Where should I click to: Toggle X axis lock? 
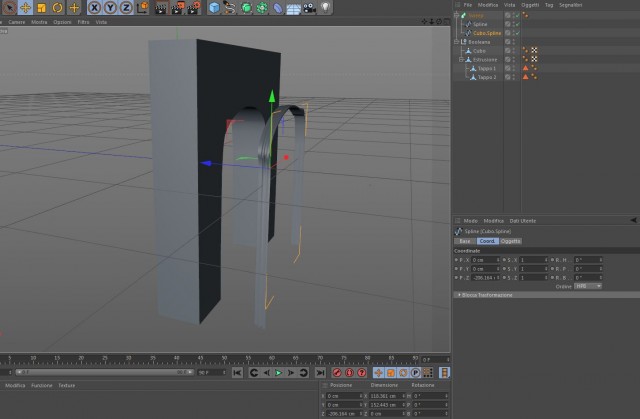click(x=94, y=7)
